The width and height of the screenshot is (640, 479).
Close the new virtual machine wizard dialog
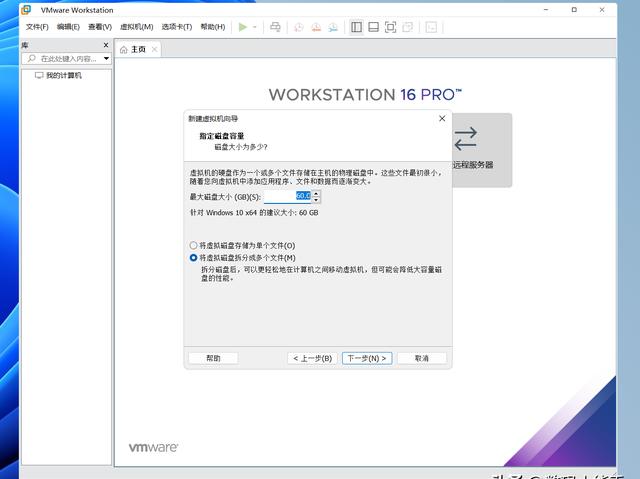coord(442,118)
